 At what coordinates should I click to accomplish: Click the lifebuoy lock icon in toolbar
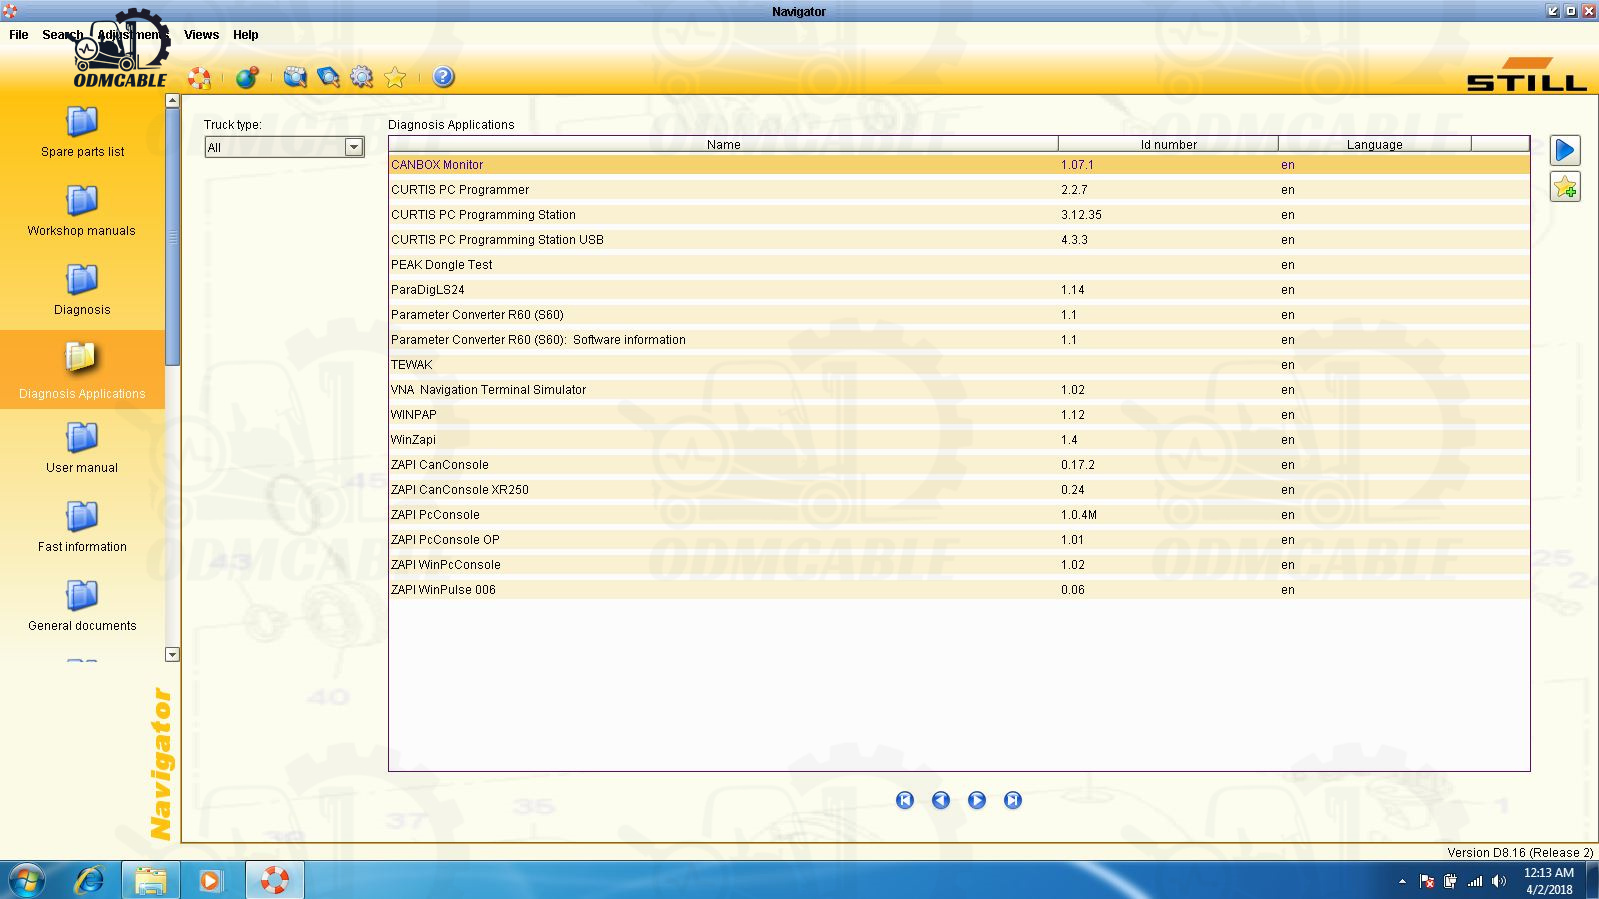coord(199,78)
